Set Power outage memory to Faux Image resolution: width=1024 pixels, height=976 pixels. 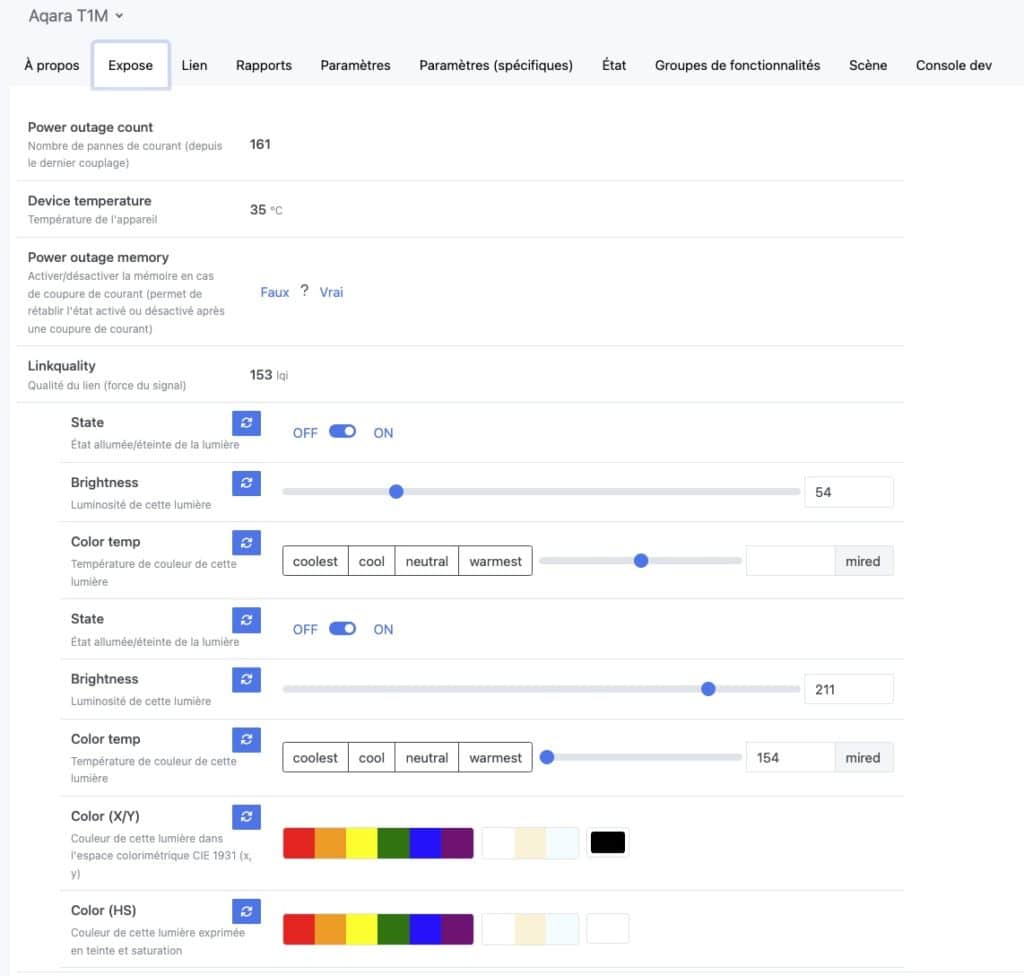point(274,292)
